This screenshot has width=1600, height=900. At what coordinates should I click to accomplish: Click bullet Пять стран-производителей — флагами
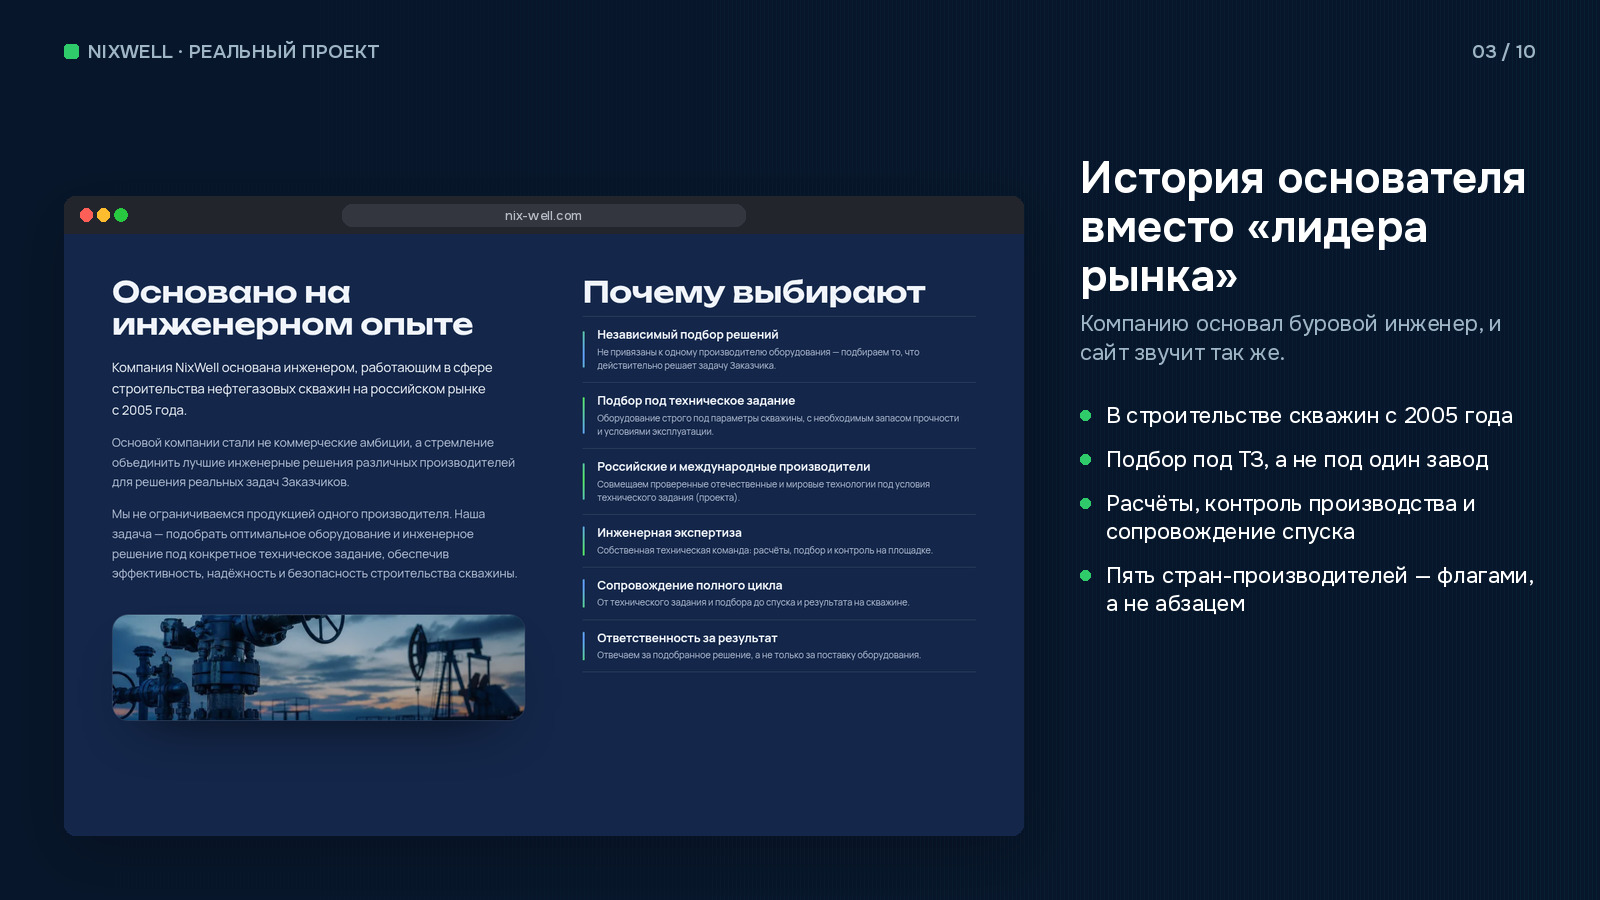click(1320, 589)
